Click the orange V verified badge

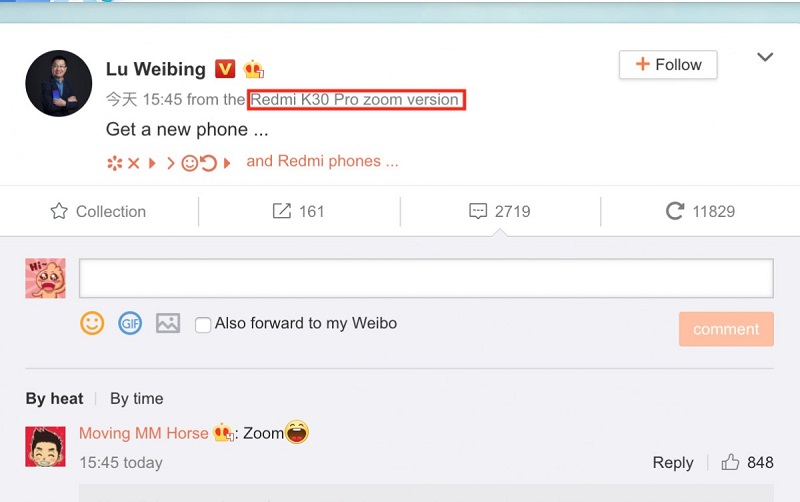pyautogui.click(x=225, y=69)
